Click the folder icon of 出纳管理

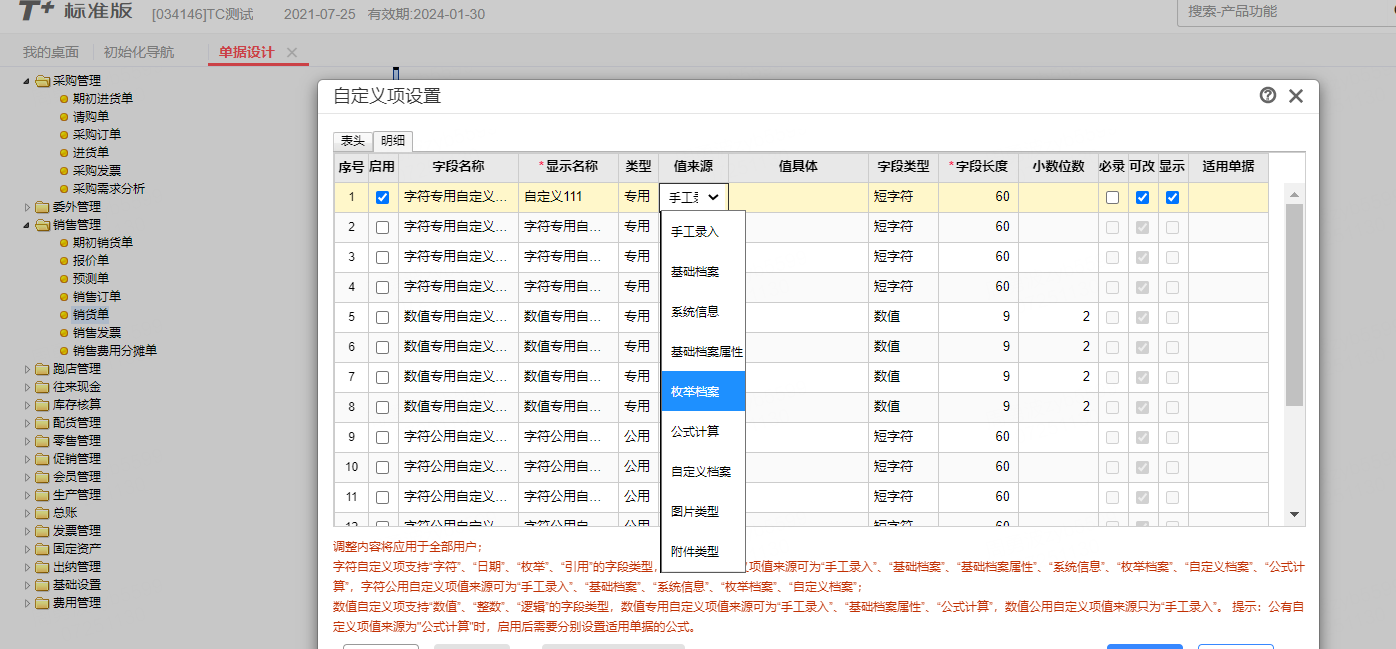pyautogui.click(x=42, y=567)
